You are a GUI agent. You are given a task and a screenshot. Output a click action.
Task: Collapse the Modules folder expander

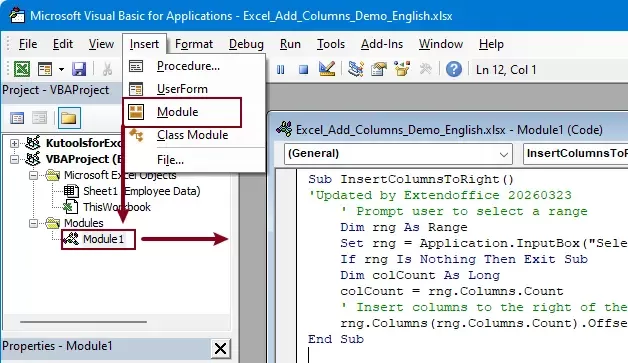34,223
